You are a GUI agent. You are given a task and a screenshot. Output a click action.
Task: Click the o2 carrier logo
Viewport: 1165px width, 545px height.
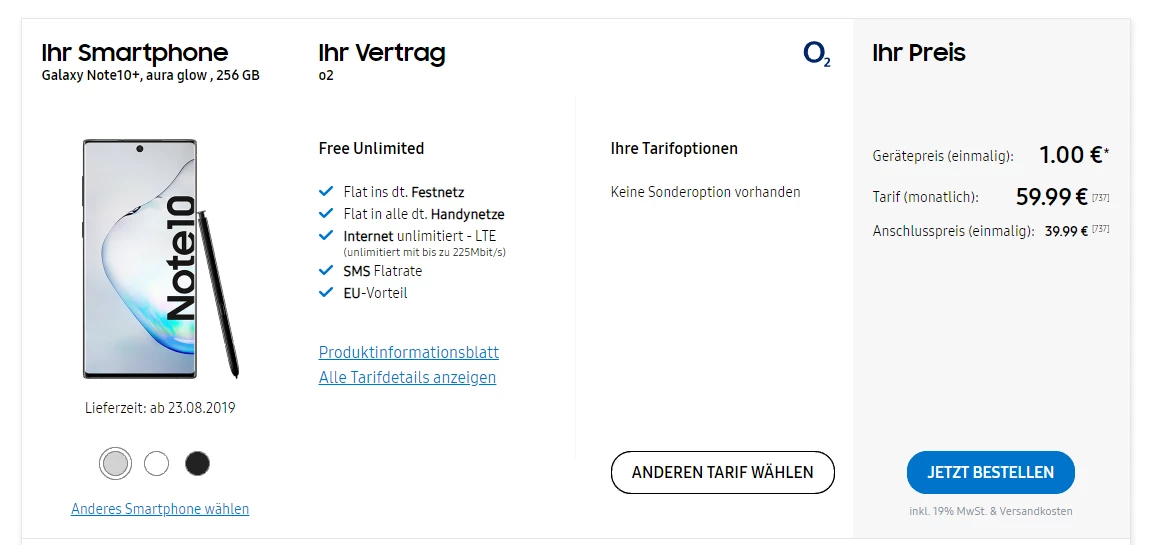[x=816, y=54]
